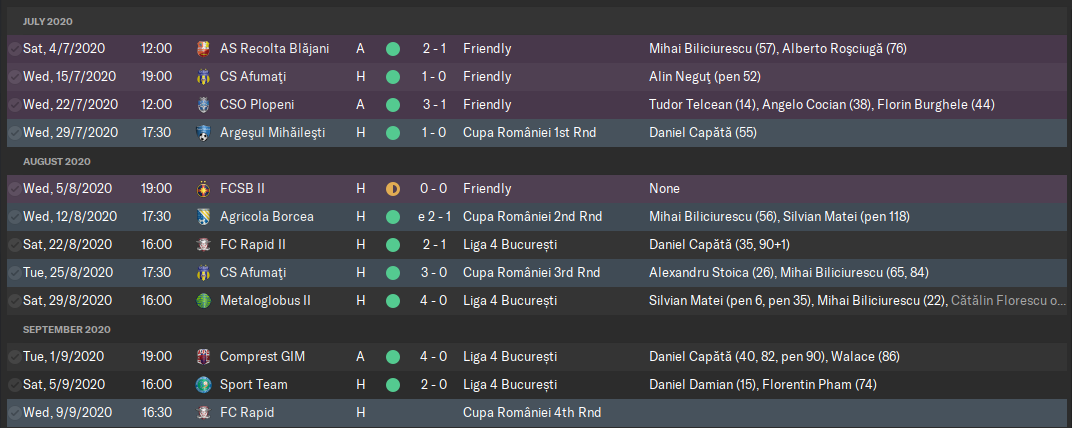Click the FCSB II club logo
Image resolution: width=1072 pixels, height=428 pixels.
tap(202, 189)
